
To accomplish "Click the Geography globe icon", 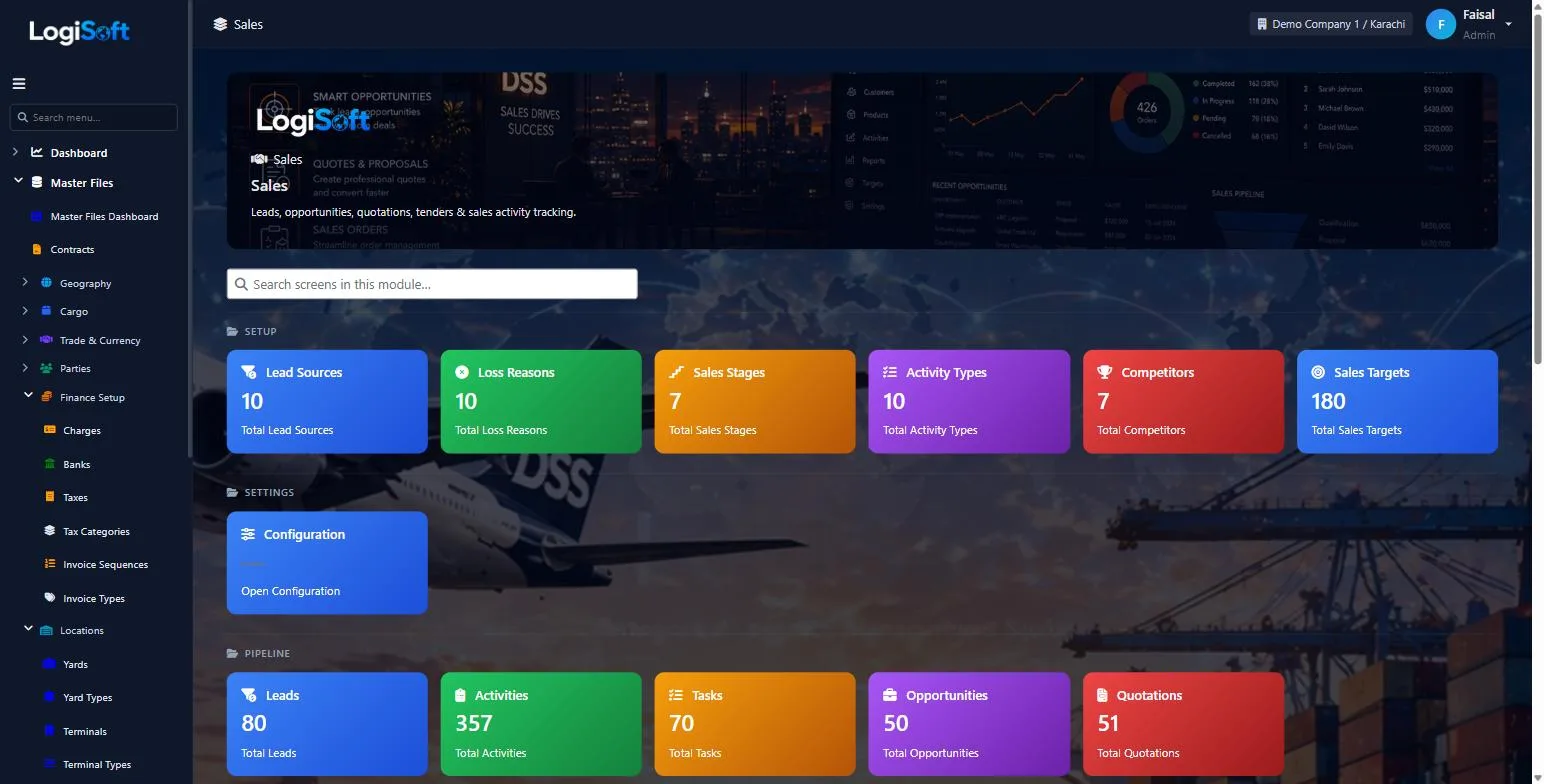I will 46,283.
